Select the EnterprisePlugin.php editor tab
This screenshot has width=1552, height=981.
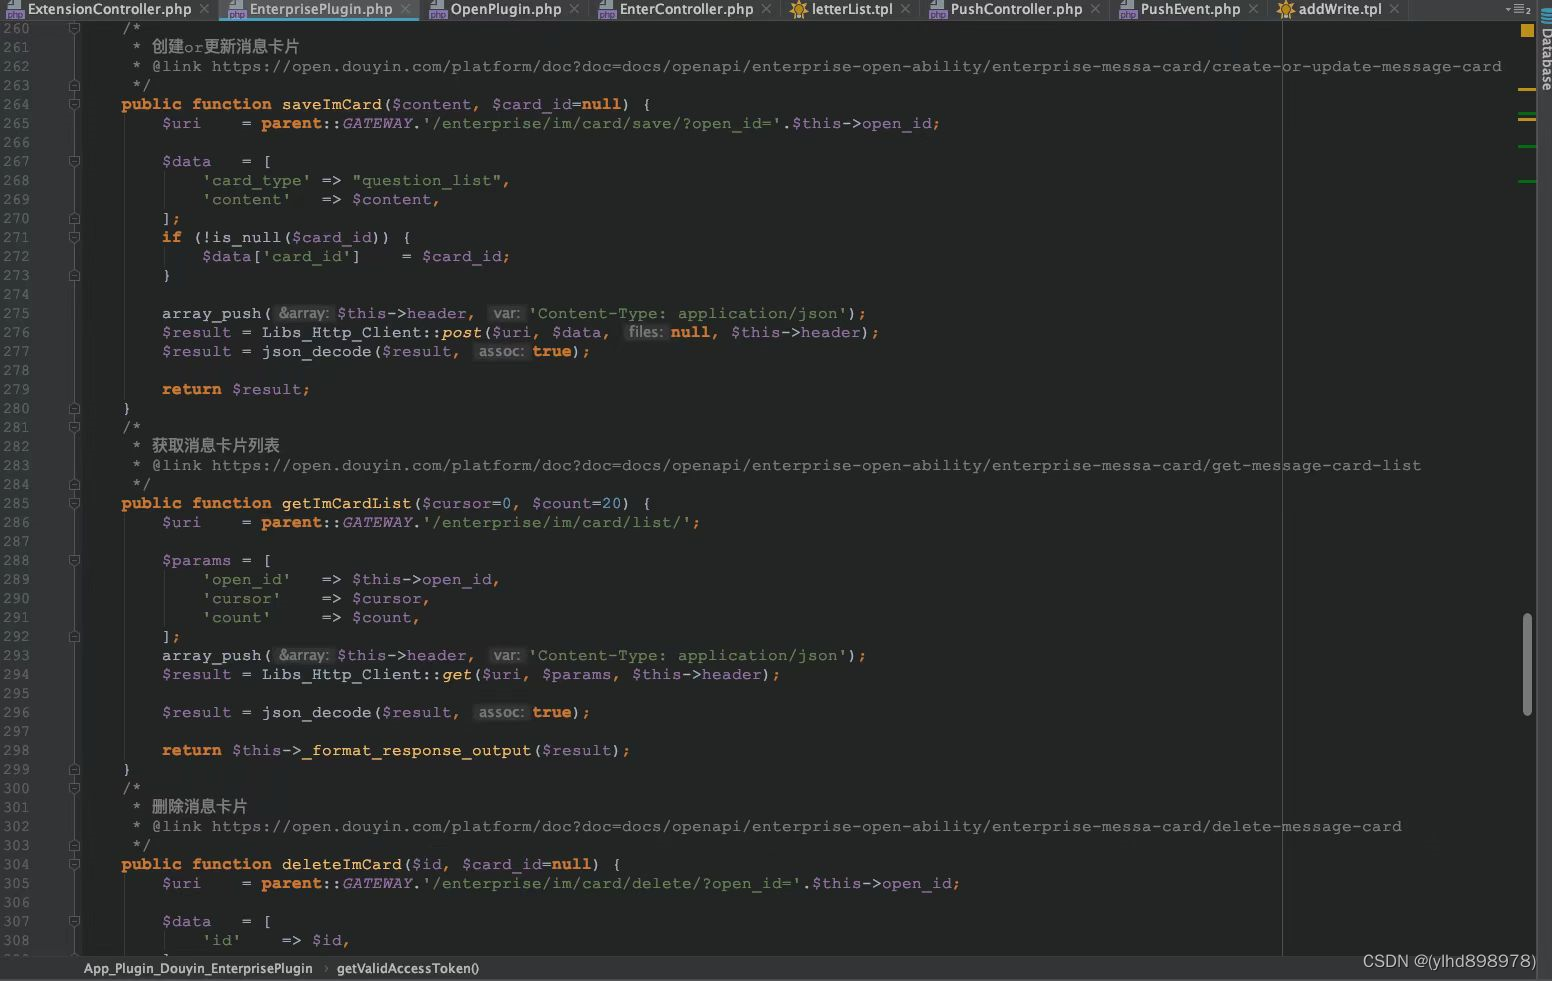320,9
